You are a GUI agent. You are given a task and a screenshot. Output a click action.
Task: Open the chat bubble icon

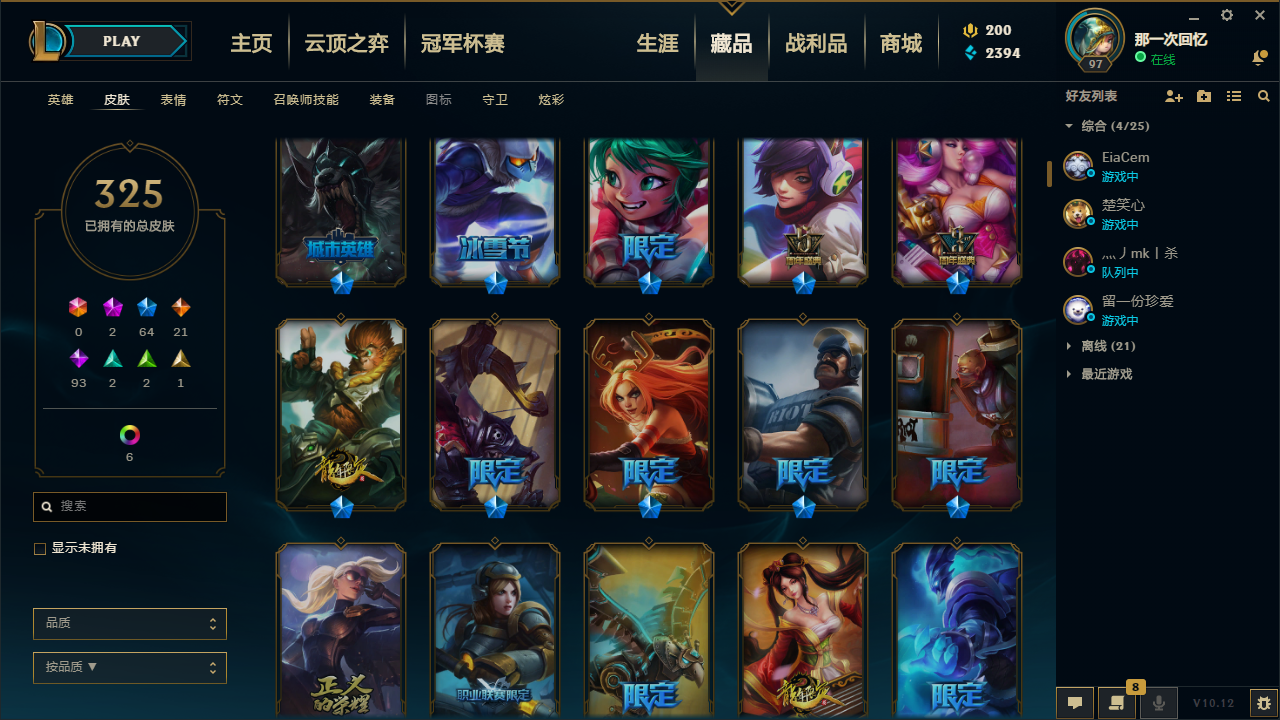tap(1075, 703)
